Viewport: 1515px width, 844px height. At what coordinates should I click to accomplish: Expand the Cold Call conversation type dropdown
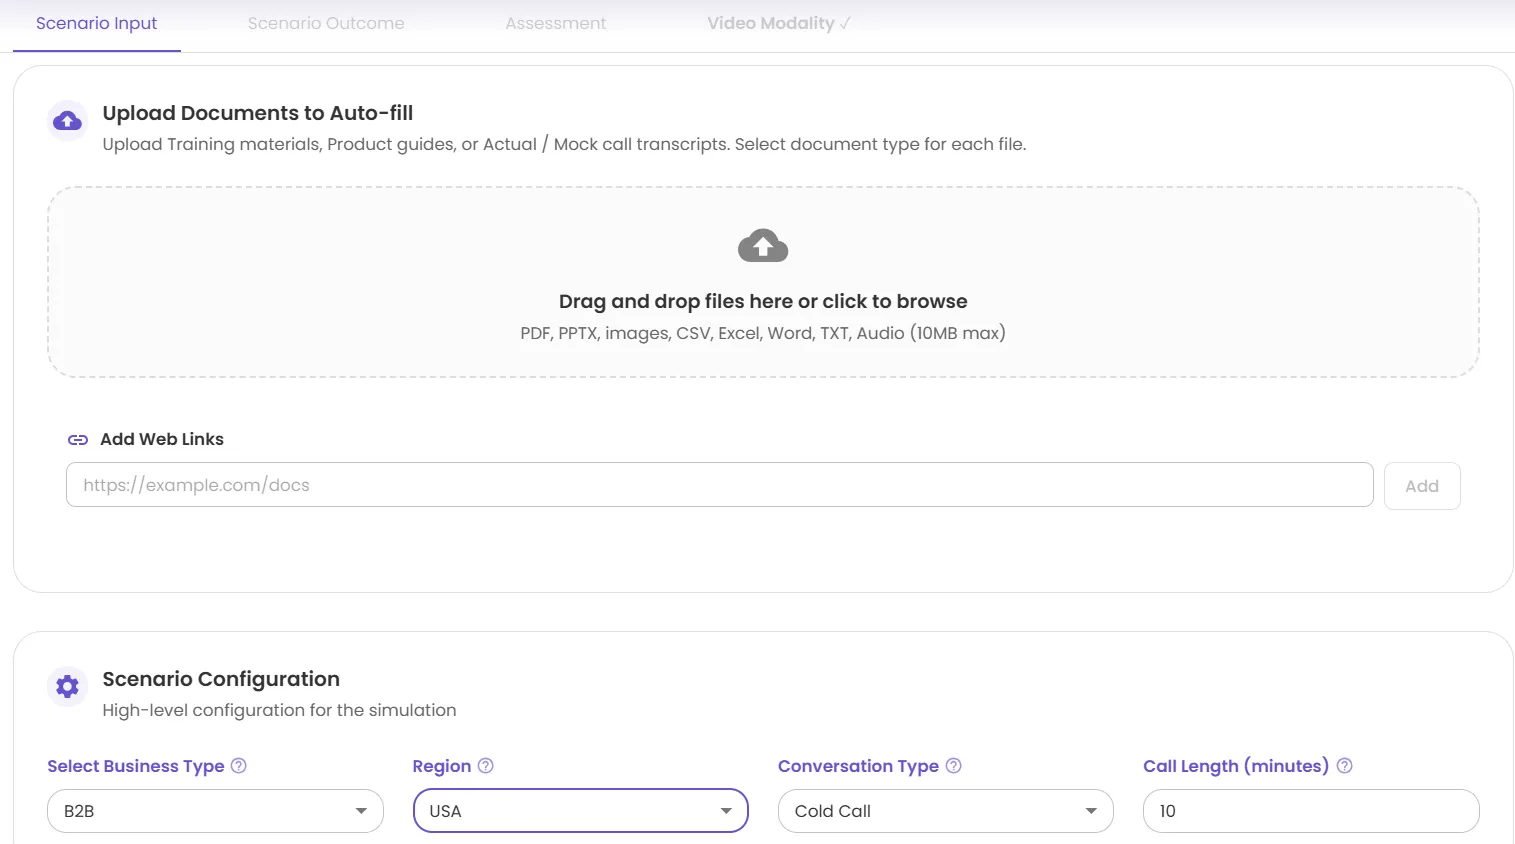click(x=945, y=811)
